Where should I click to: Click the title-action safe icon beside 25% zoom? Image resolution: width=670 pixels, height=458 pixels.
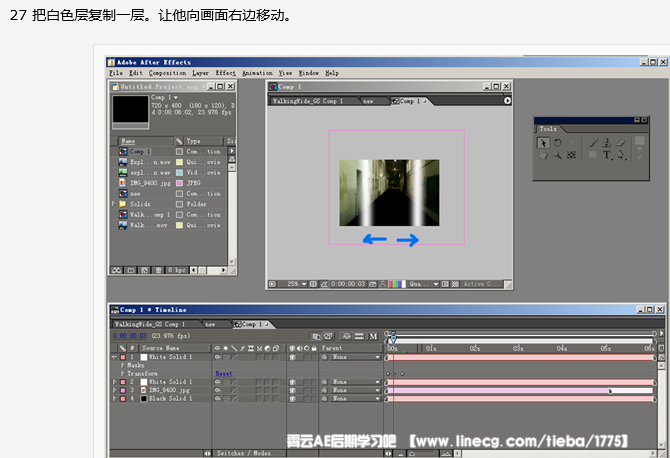(313, 284)
